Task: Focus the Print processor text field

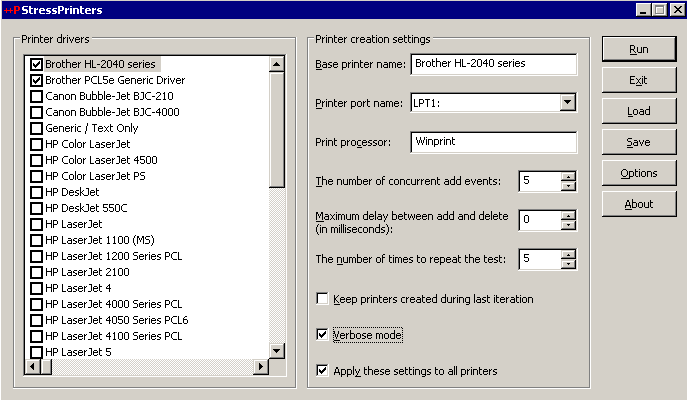Action: (494, 142)
